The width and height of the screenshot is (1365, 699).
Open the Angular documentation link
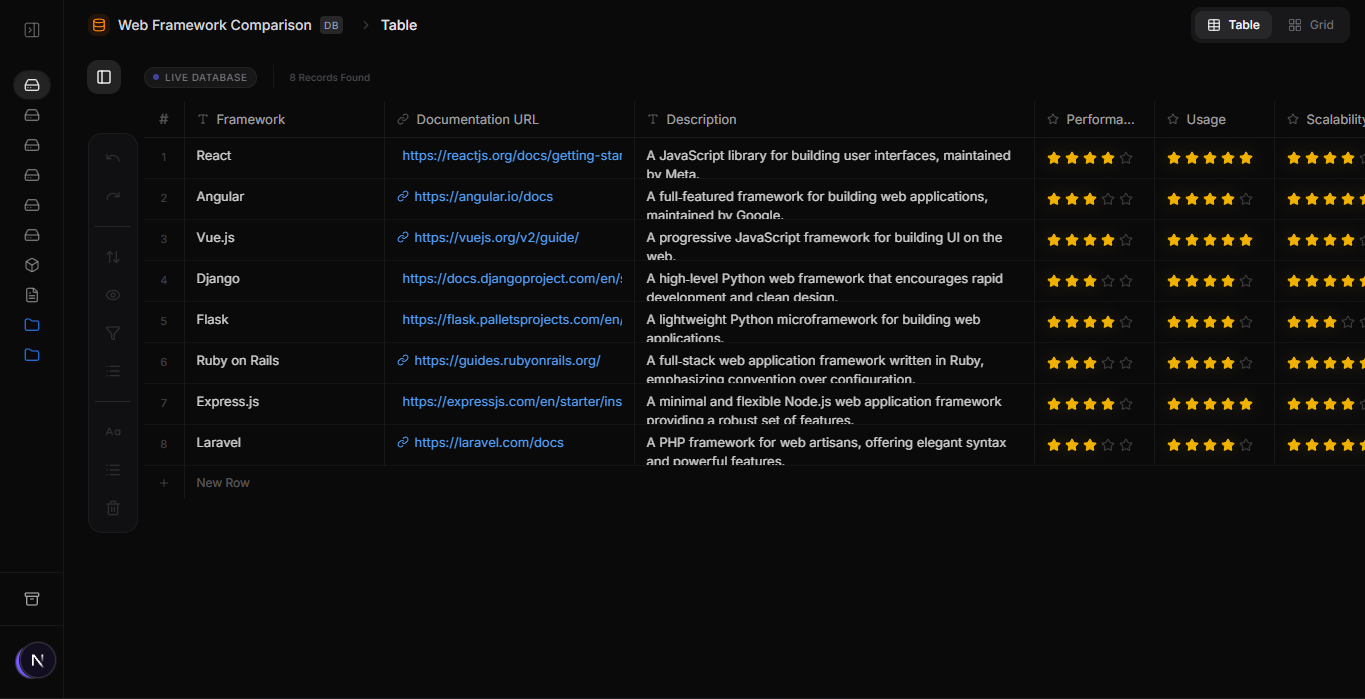[x=484, y=196]
